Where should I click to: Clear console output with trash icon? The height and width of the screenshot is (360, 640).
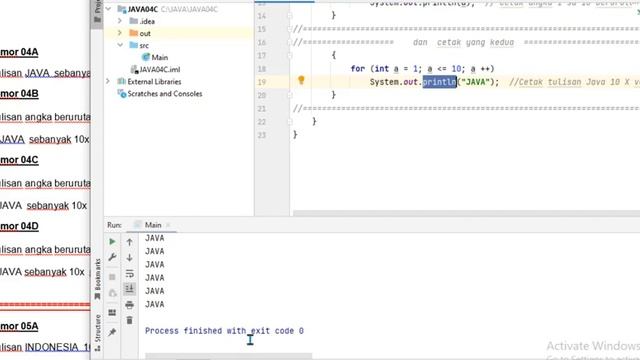pyautogui.click(x=129, y=320)
